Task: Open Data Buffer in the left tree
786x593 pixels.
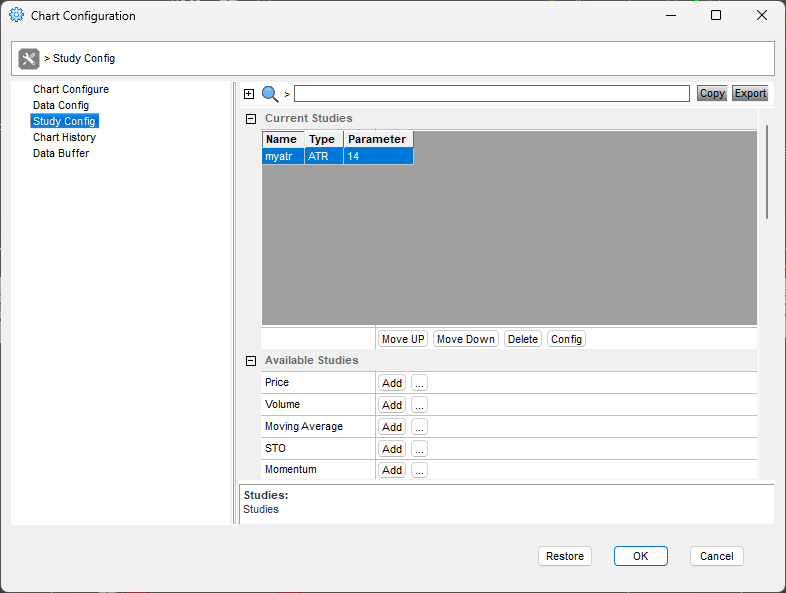Action: (61, 153)
